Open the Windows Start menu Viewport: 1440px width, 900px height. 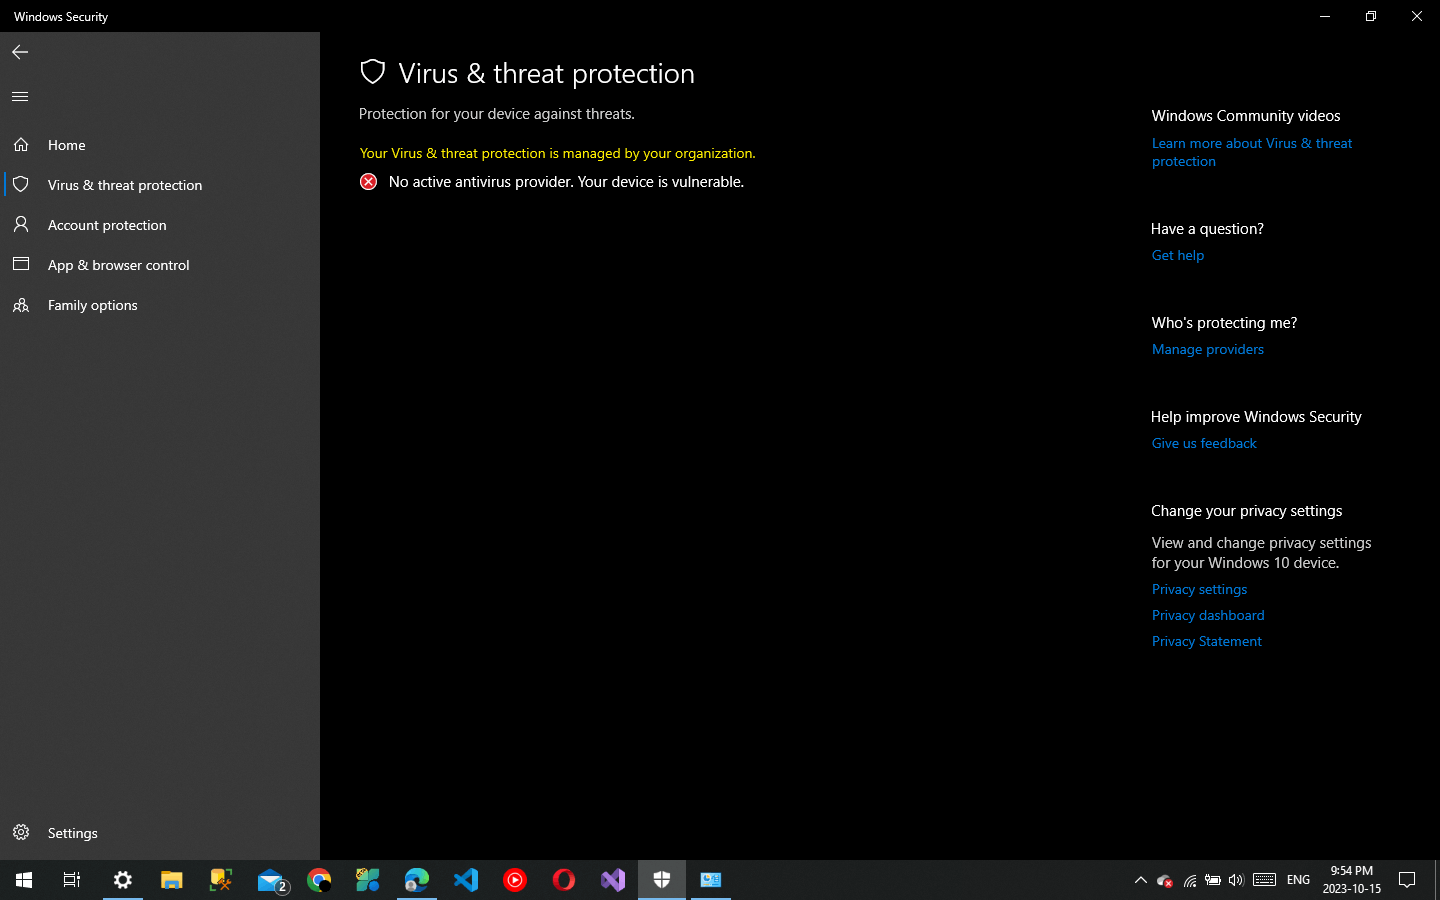[x=24, y=880]
